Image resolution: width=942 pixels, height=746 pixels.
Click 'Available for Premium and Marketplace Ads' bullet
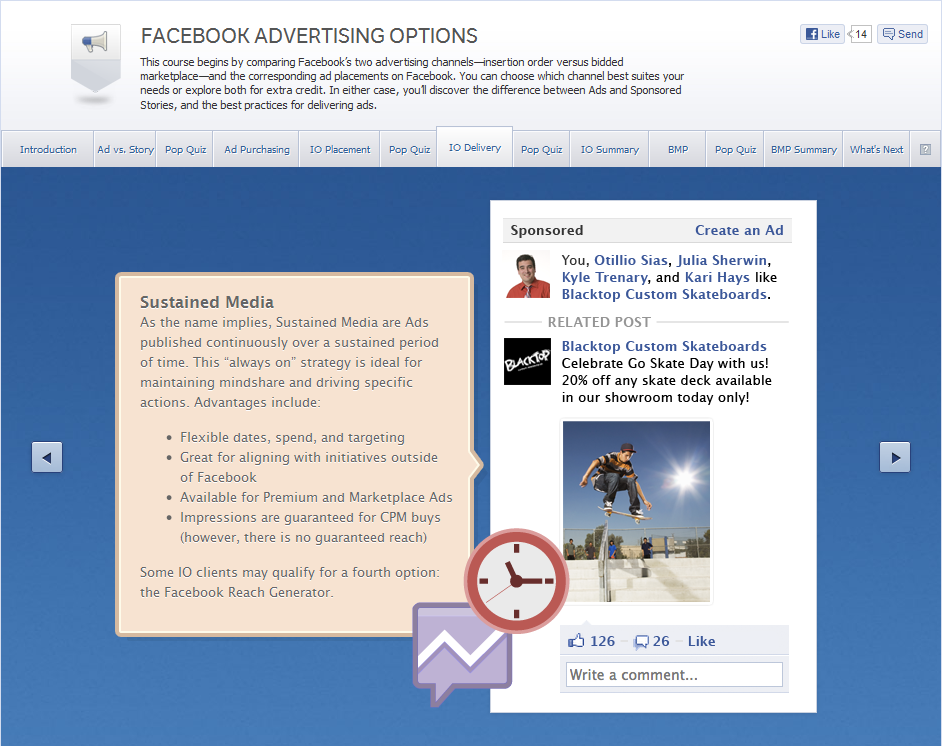[317, 497]
